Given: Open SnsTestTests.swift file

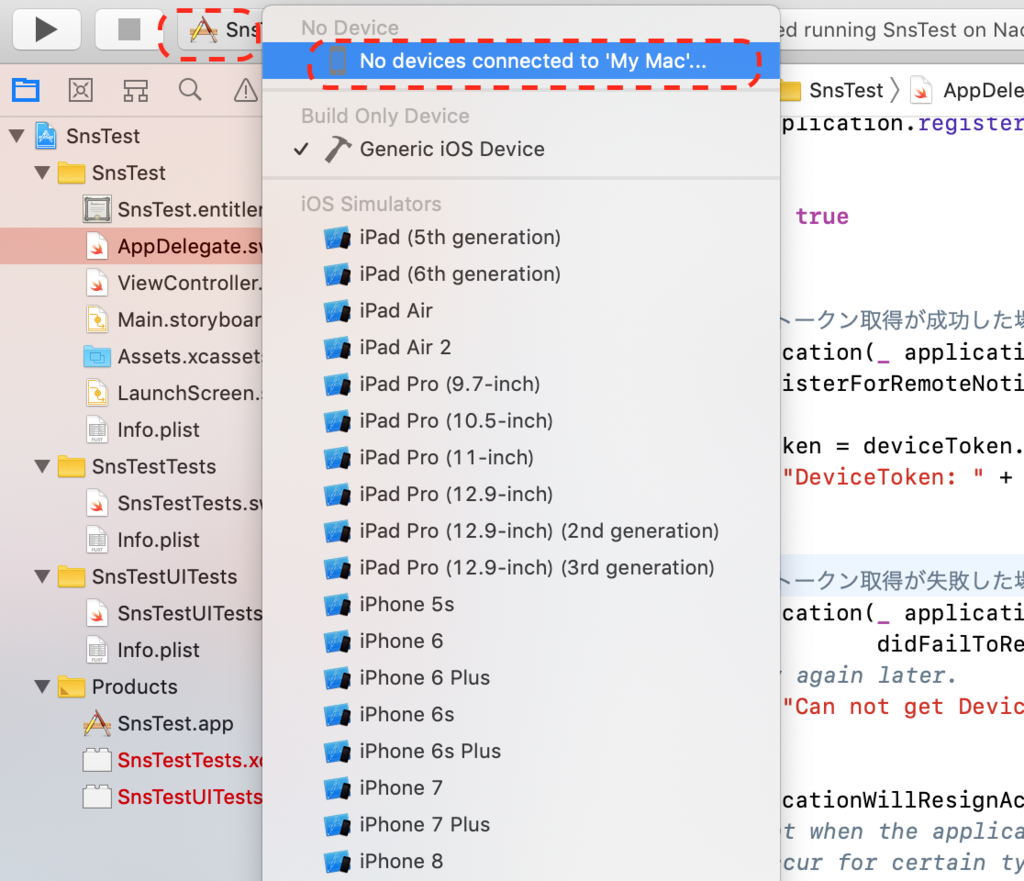Looking at the screenshot, I should coord(173,504).
